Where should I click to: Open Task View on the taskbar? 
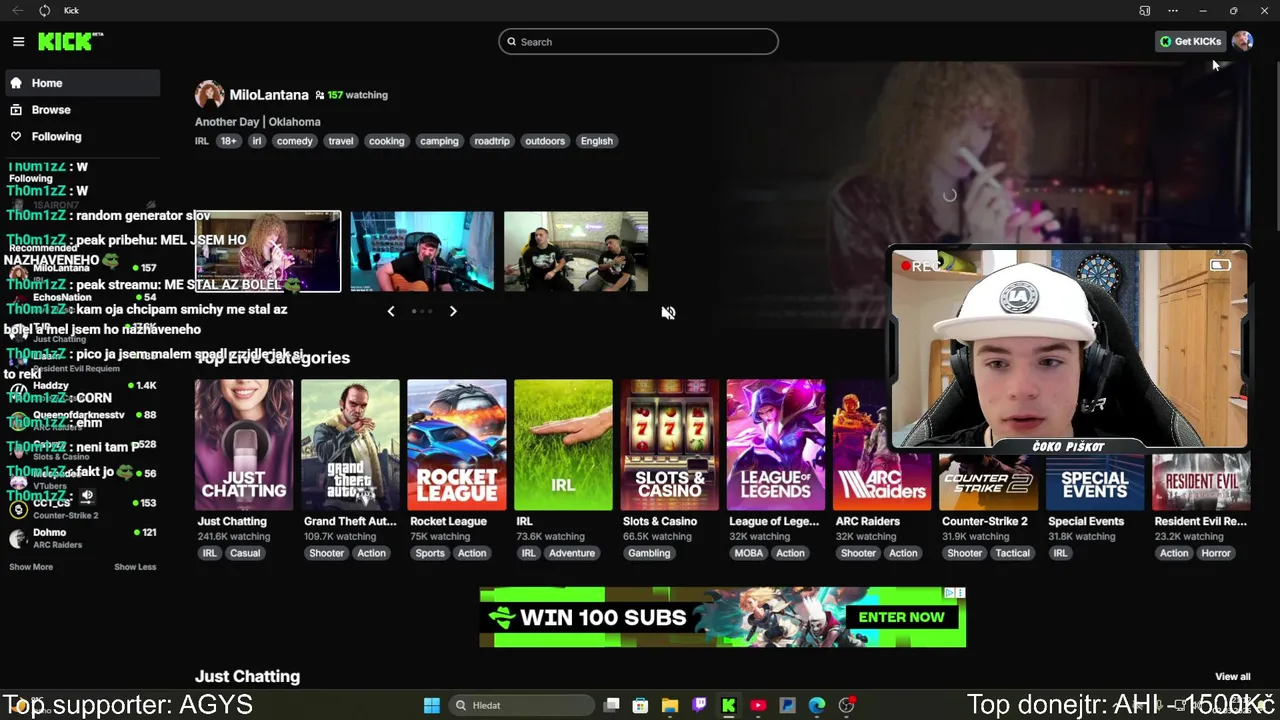point(612,705)
